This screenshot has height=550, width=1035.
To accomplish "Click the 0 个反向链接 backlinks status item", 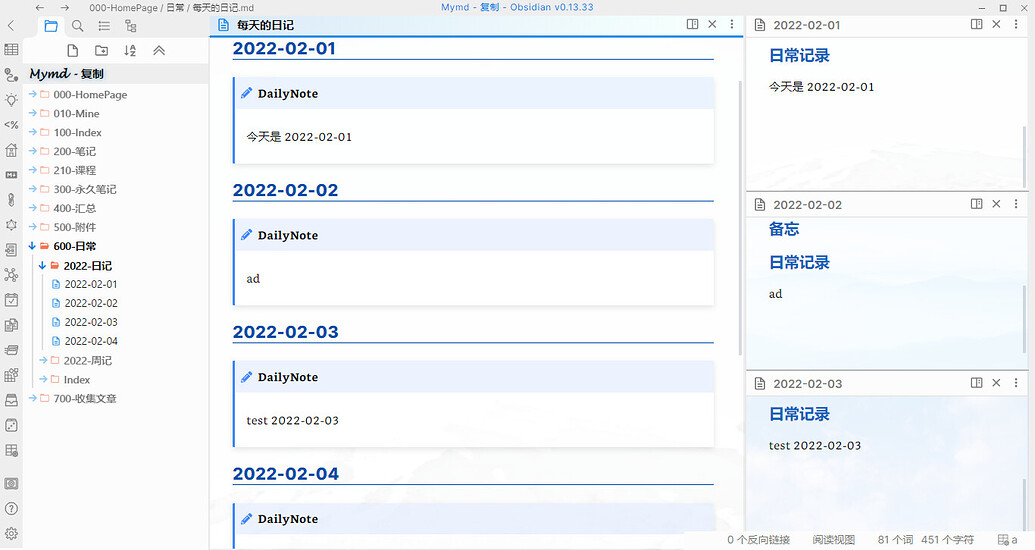I will 758,539.
